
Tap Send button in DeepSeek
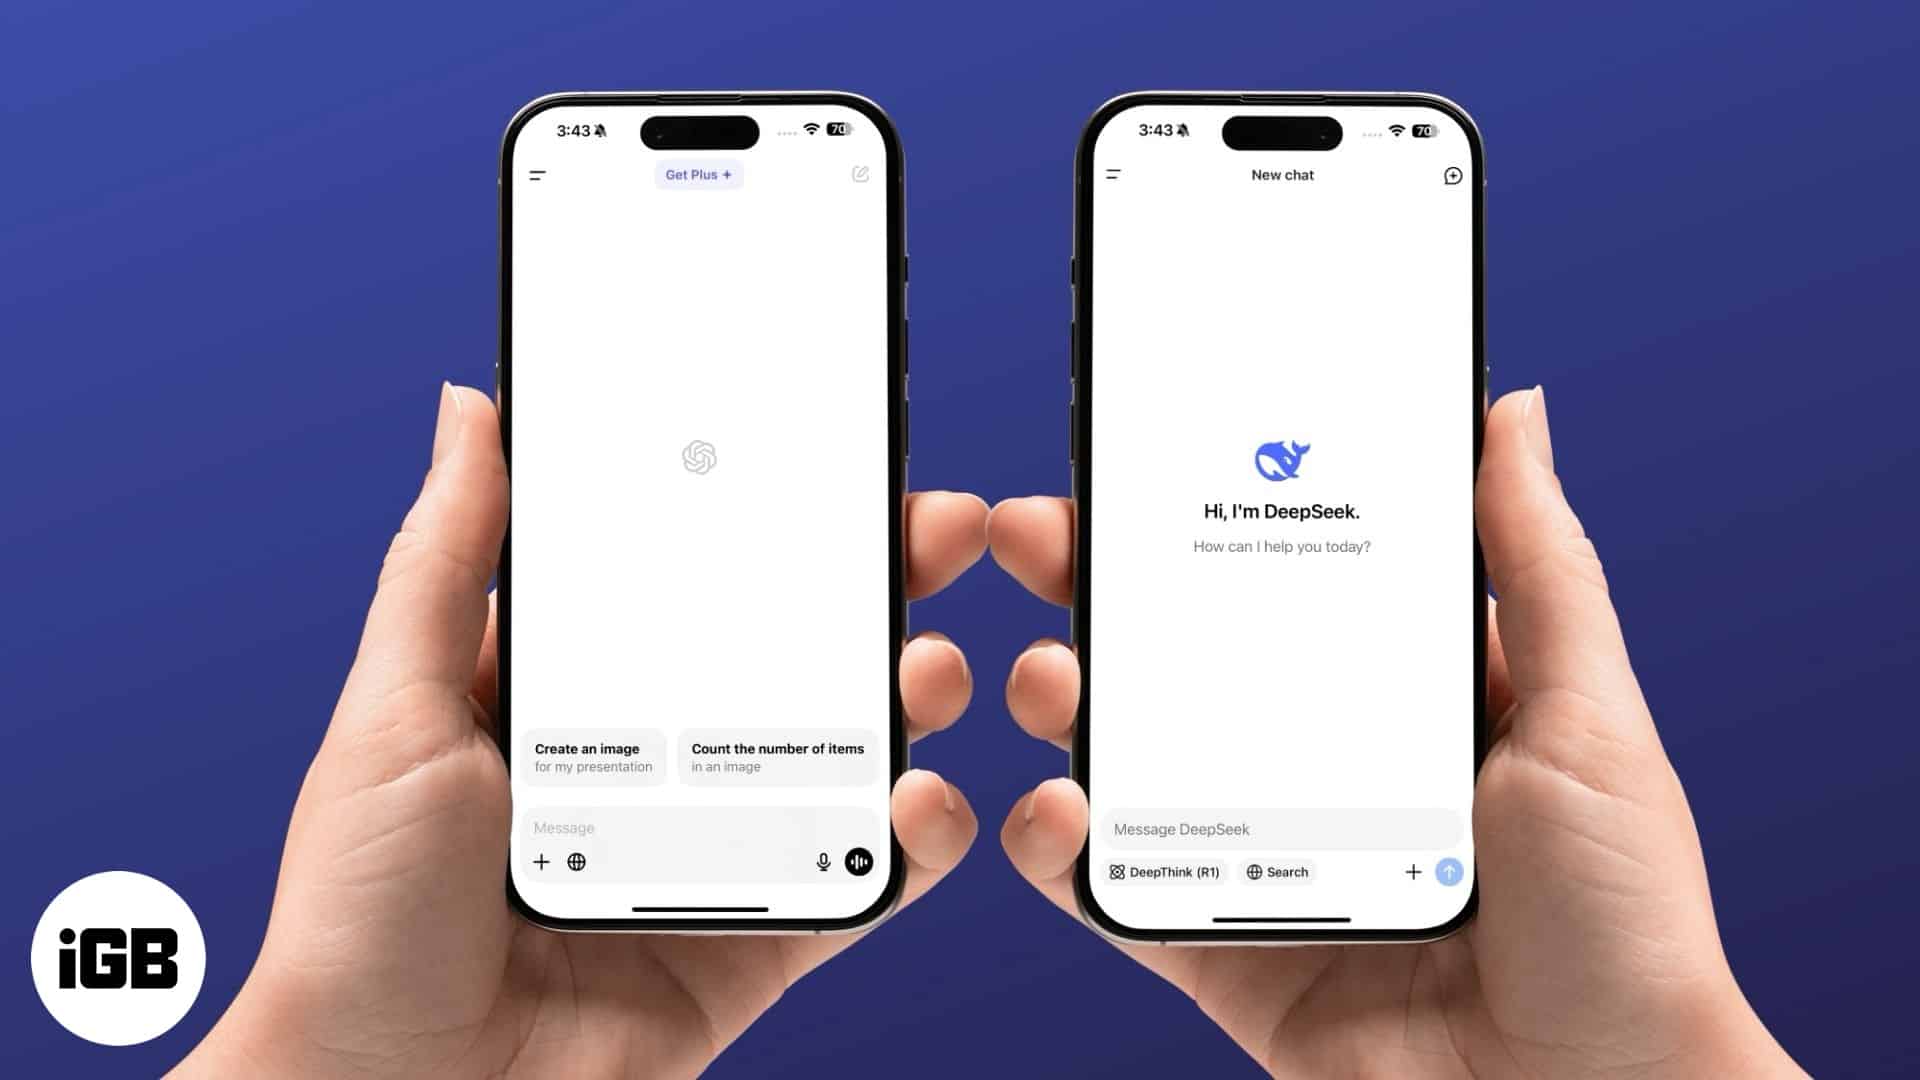(1449, 872)
